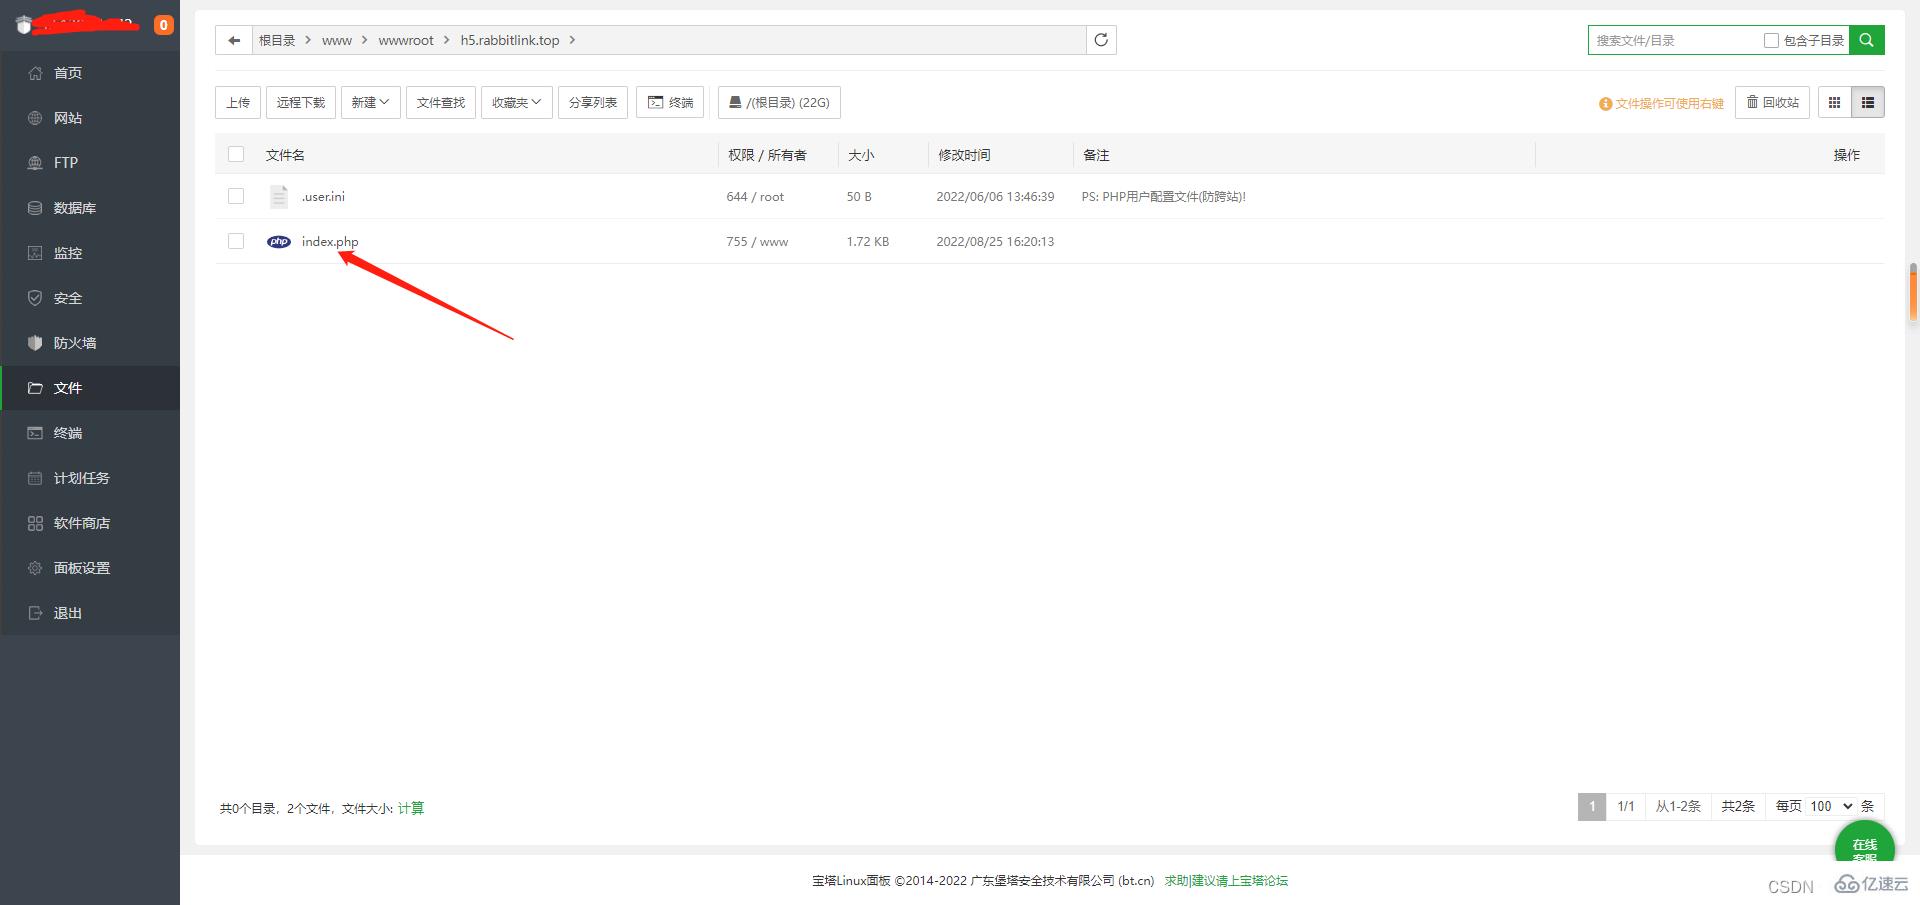Image resolution: width=1920 pixels, height=905 pixels.
Task: Open the per-page 100 dropdown
Action: (x=1831, y=806)
